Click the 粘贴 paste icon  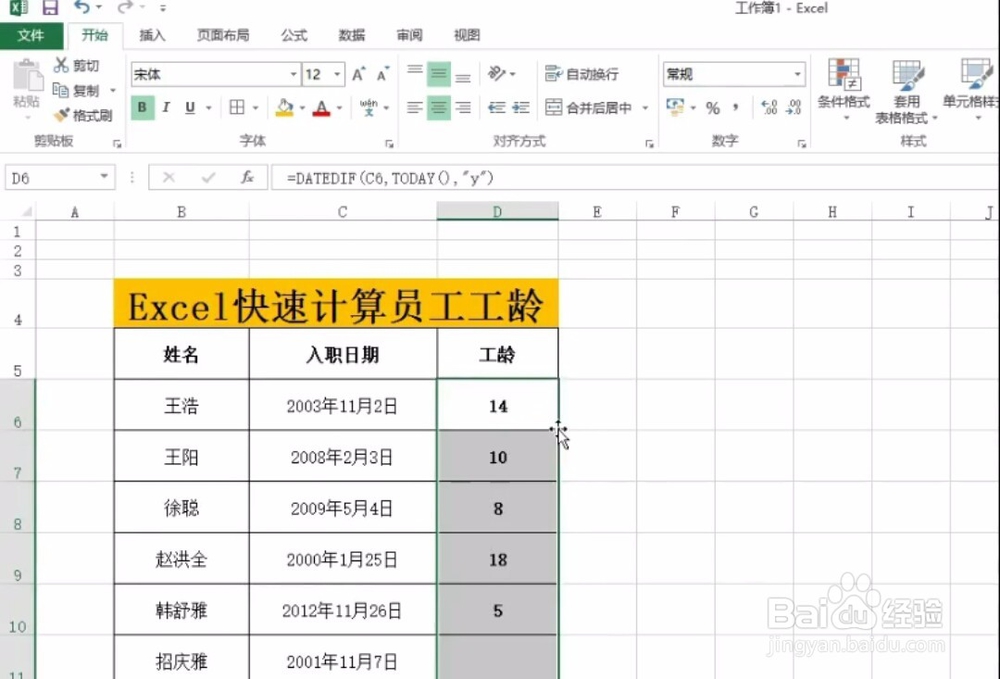[x=27, y=77]
